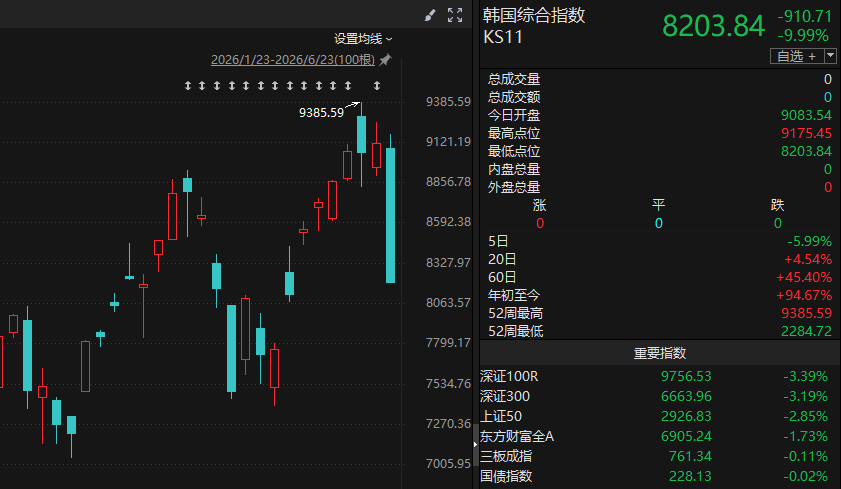Screen dimensions: 841x489
Task: Click the 5日 return -5.99%
Action: tap(809, 241)
